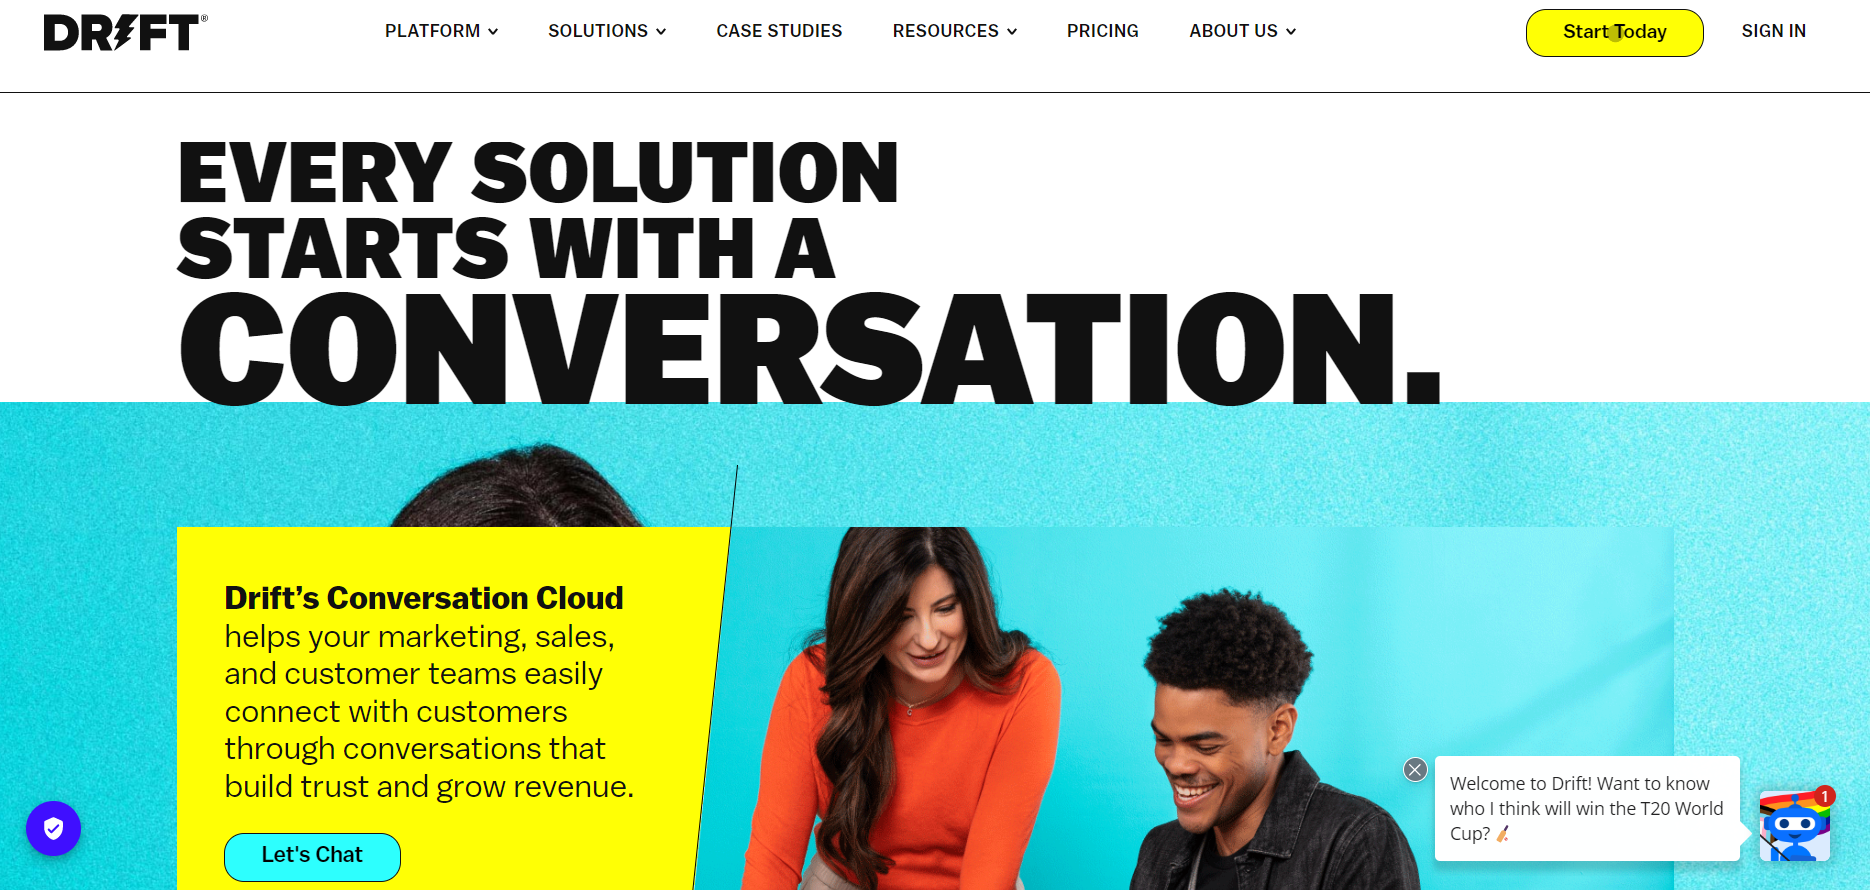Open the purple privacy shield icon
Screen dimensions: 1870x890
(53, 828)
